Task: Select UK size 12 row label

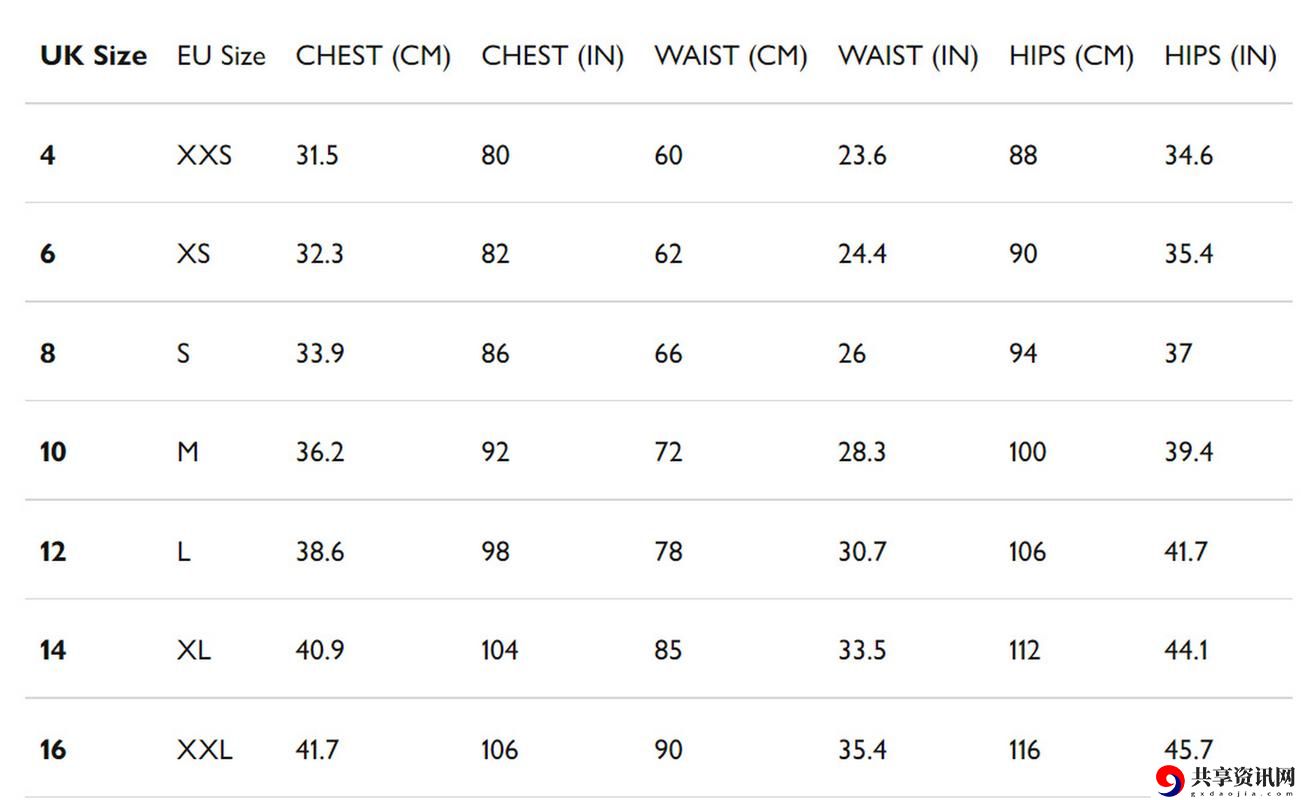Action: [53, 552]
